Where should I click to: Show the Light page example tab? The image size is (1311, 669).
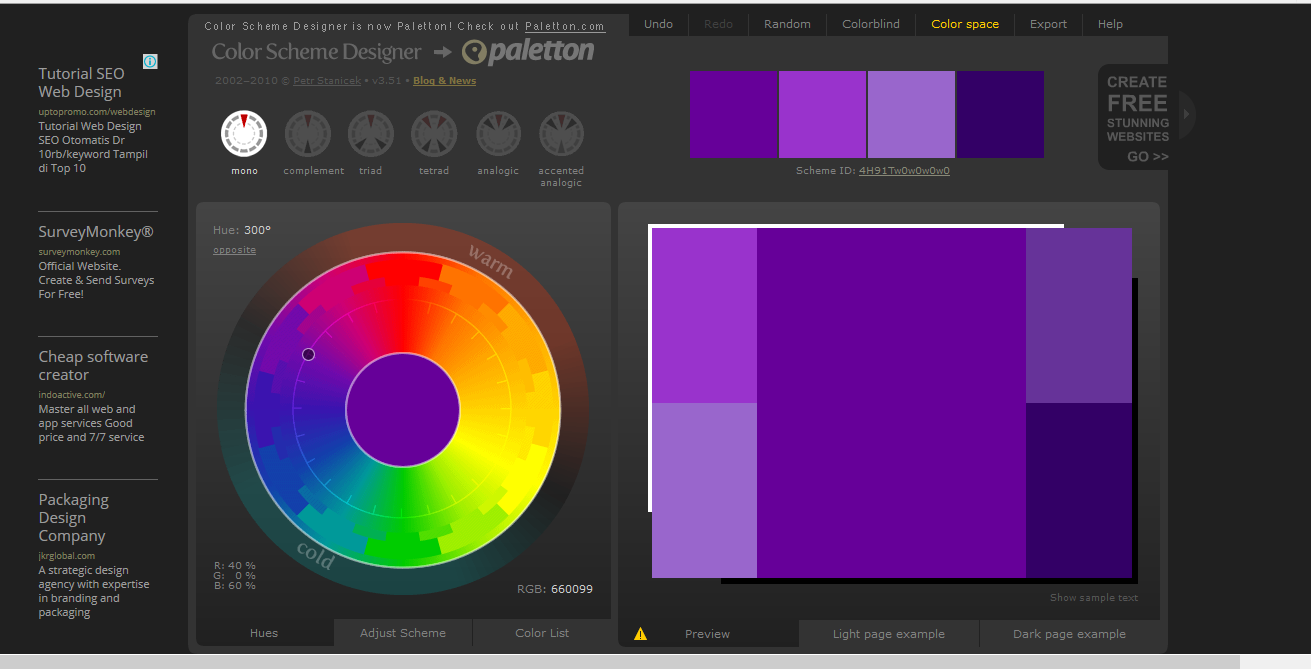pos(889,634)
